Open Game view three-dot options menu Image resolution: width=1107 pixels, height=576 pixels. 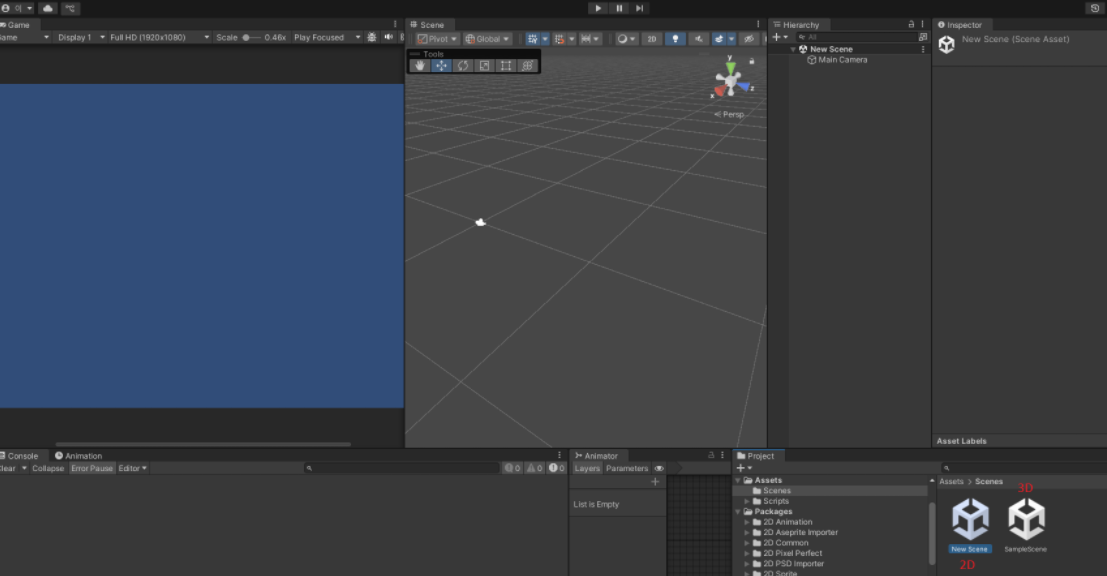(395, 24)
